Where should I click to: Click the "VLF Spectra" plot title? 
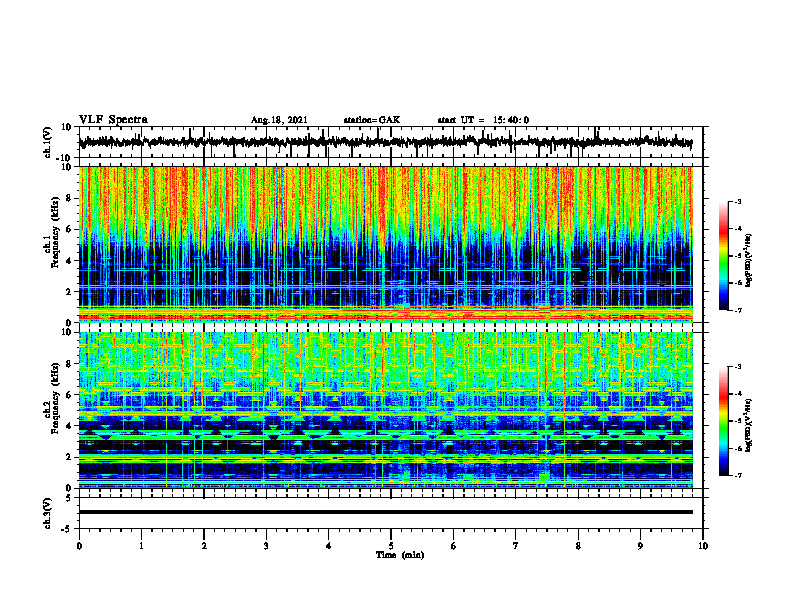point(114,120)
